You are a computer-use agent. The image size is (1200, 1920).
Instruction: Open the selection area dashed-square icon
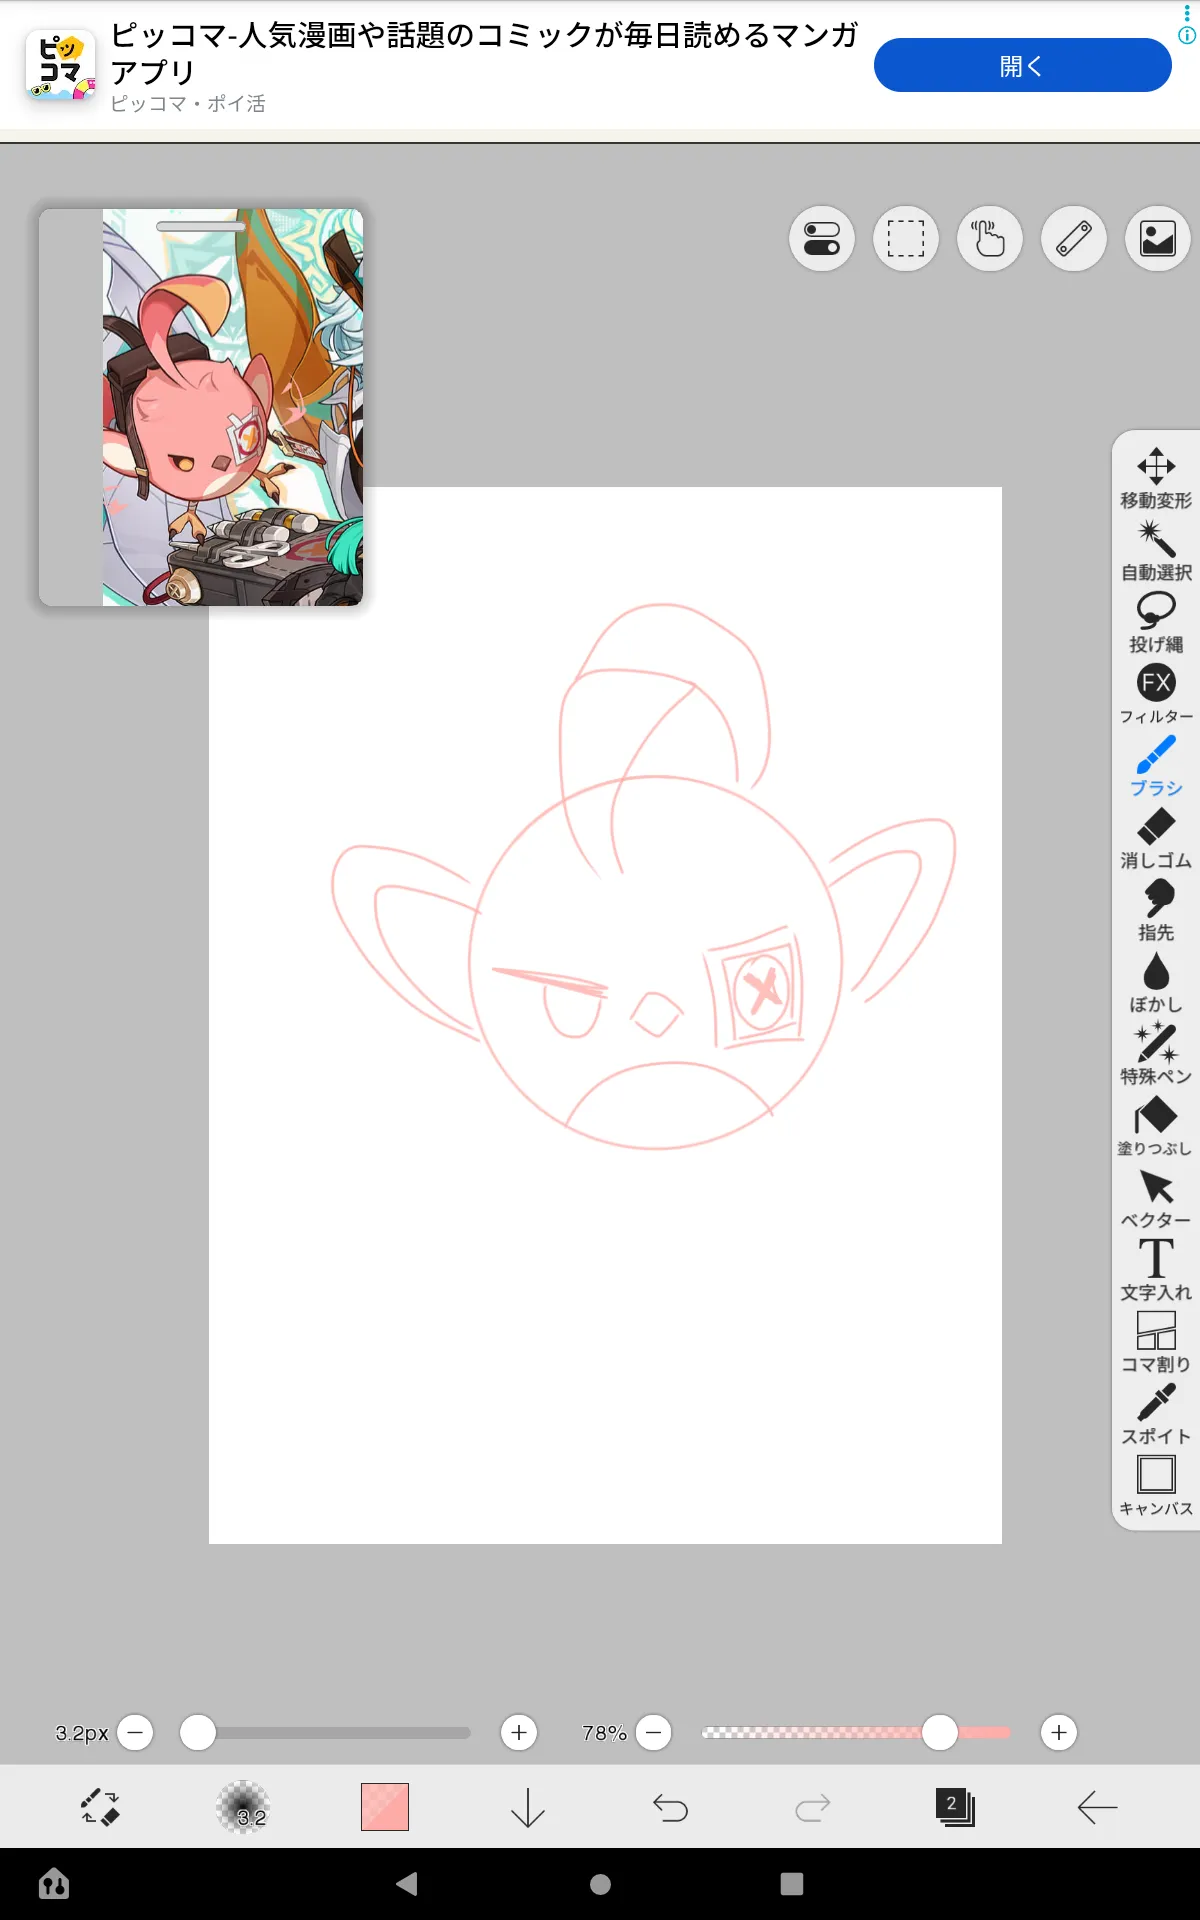click(x=906, y=239)
